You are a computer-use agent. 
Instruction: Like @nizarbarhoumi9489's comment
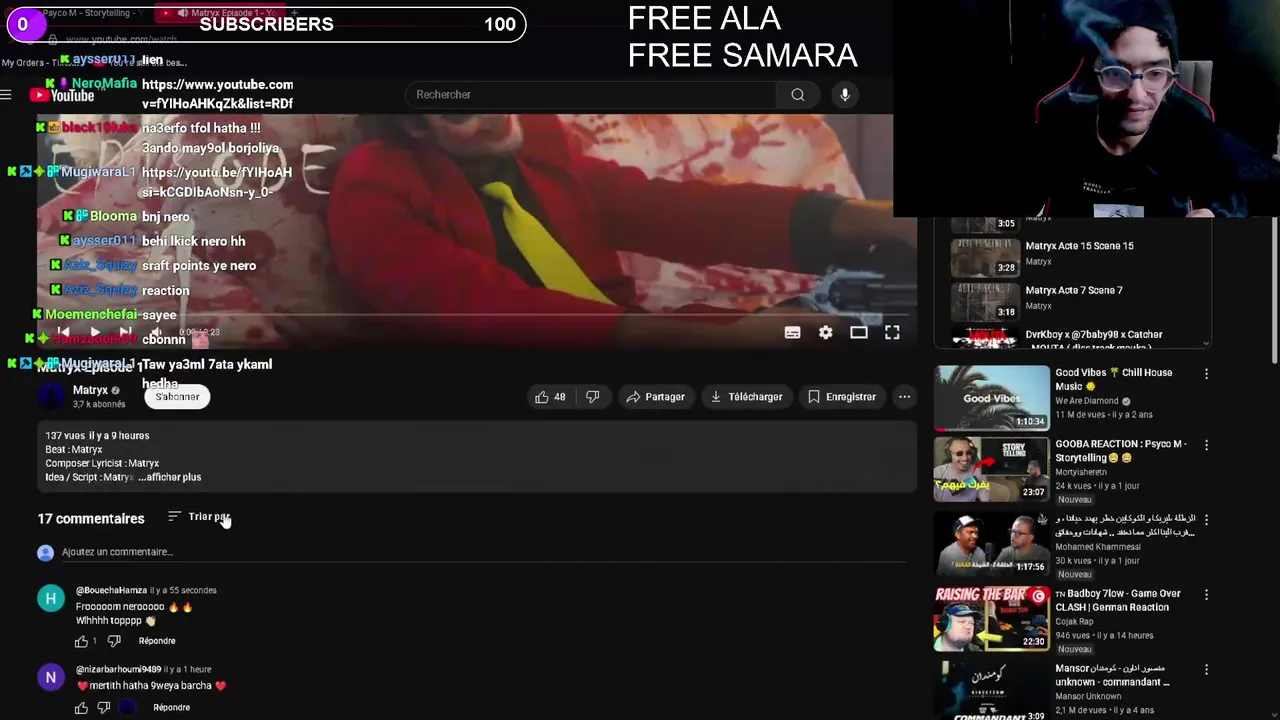click(x=82, y=708)
